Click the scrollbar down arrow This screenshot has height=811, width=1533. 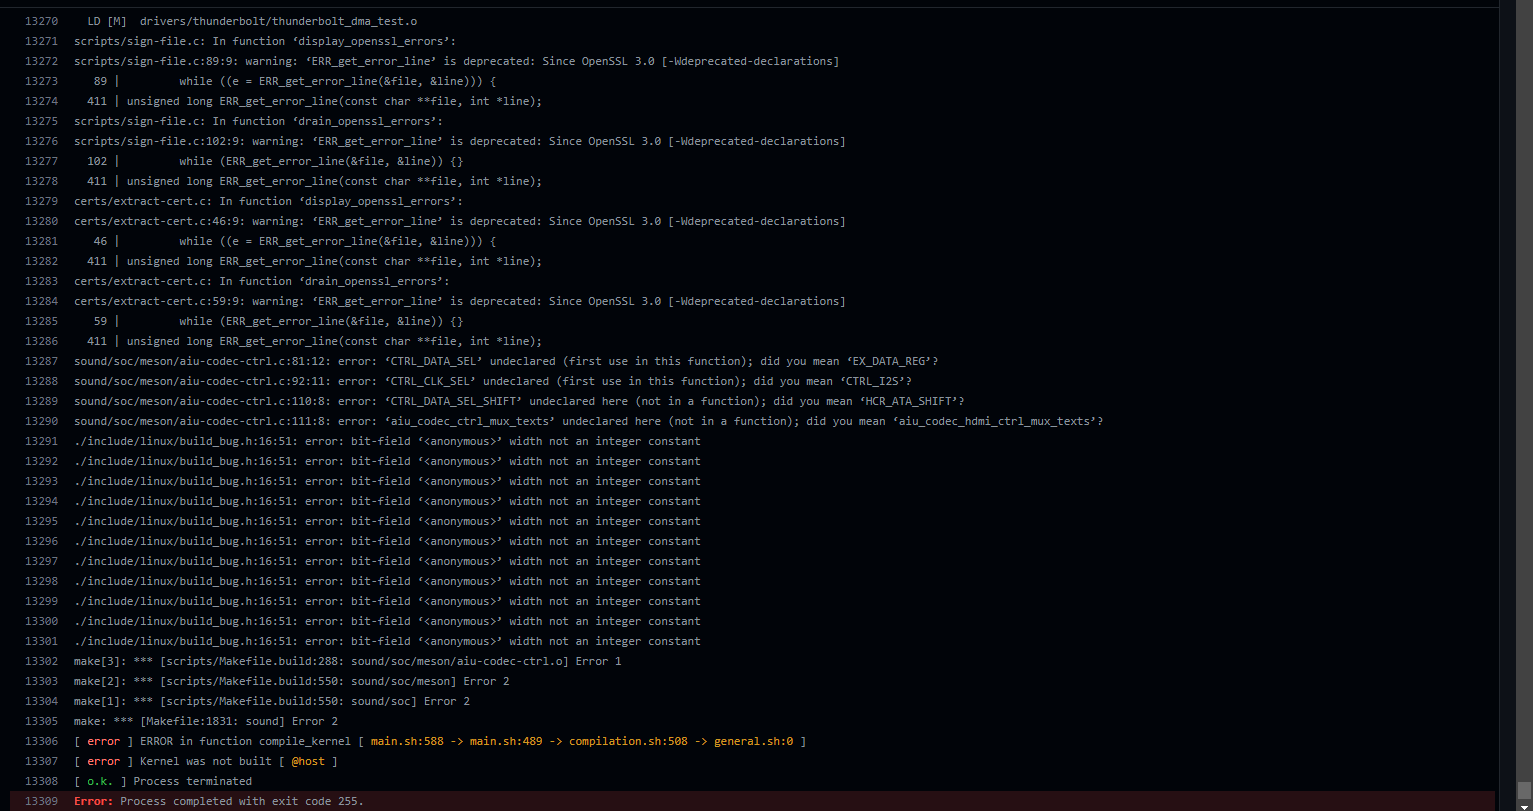pos(1526,804)
